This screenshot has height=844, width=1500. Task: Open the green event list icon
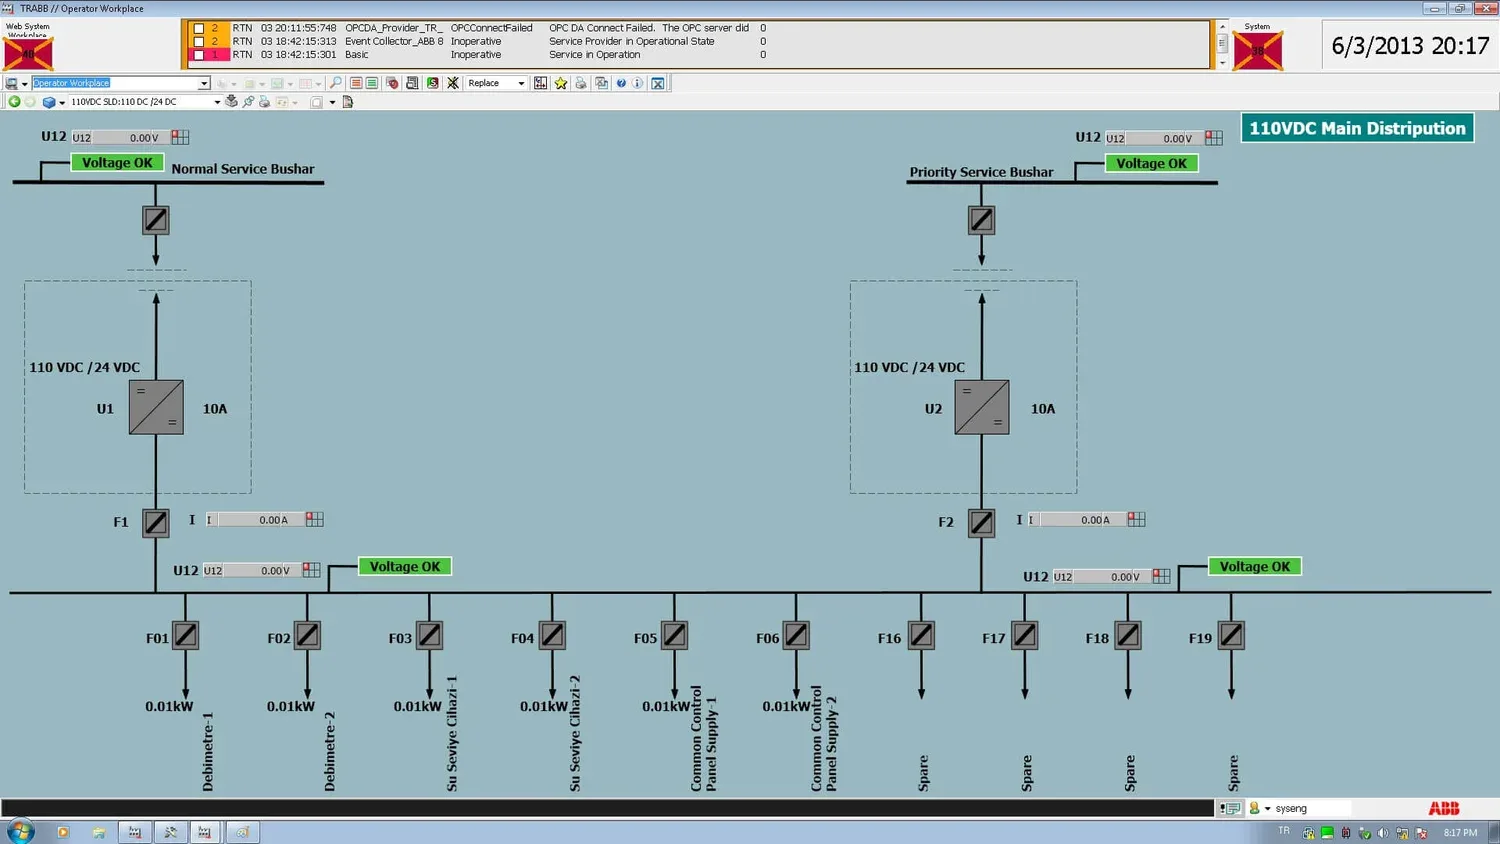coord(372,83)
